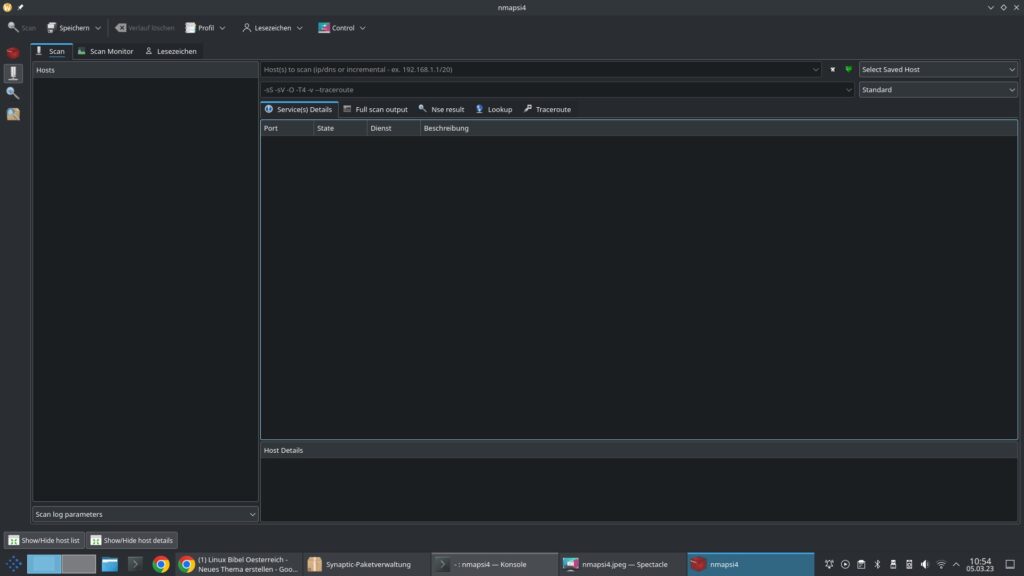Select the Service(s) Details tab
This screenshot has height=576, width=1024.
pyautogui.click(x=299, y=109)
